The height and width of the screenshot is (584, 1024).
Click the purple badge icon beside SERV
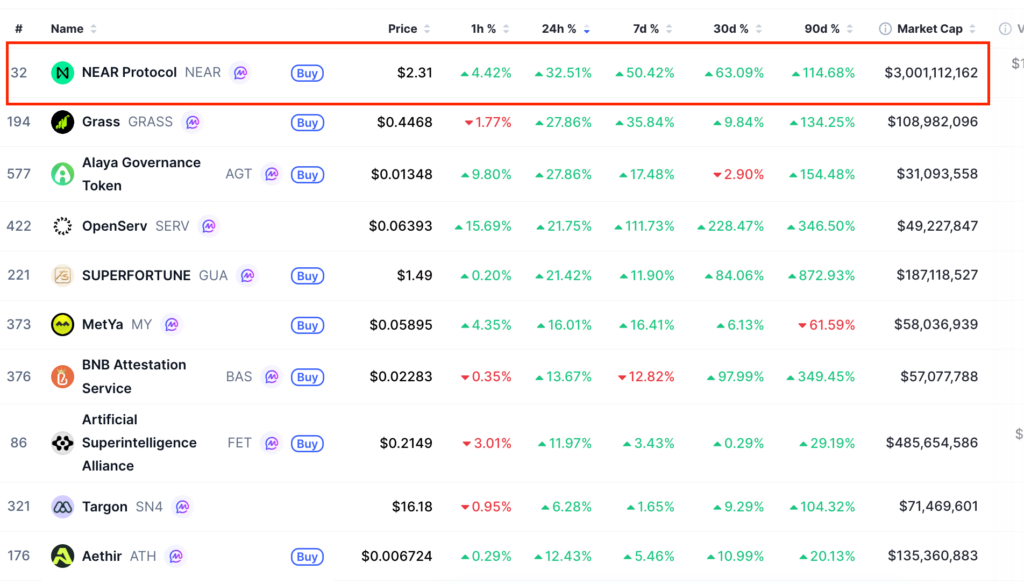click(x=208, y=226)
